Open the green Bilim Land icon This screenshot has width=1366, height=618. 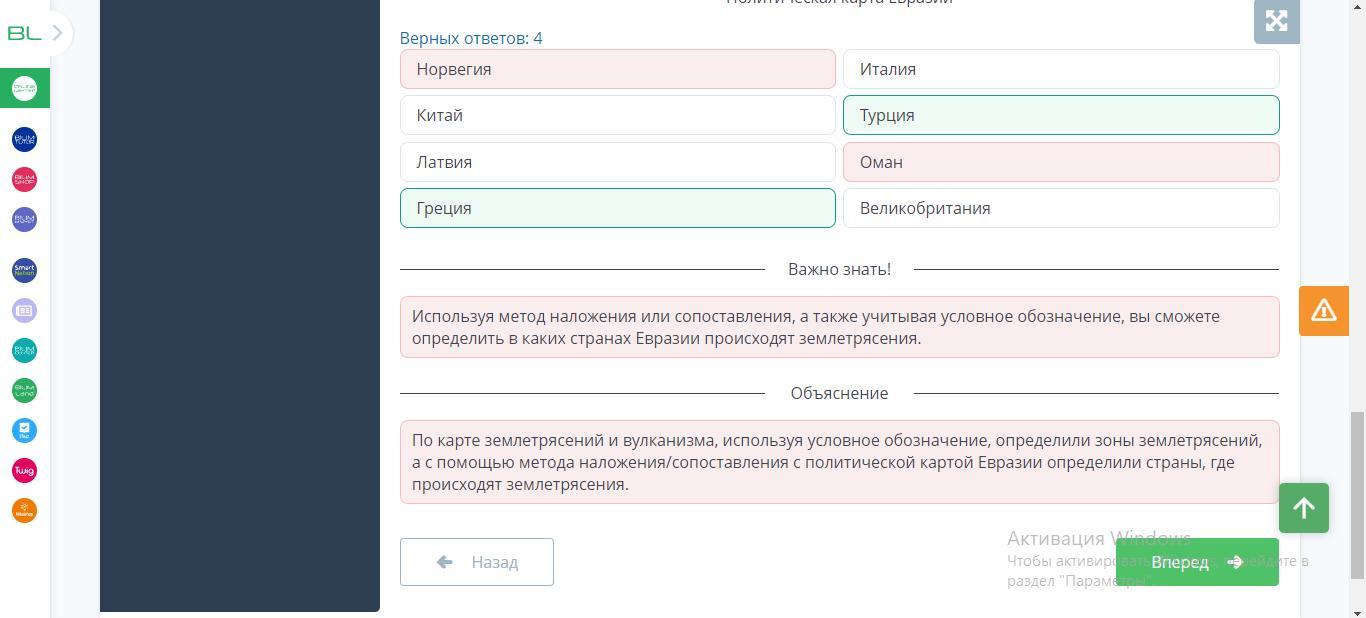24,390
